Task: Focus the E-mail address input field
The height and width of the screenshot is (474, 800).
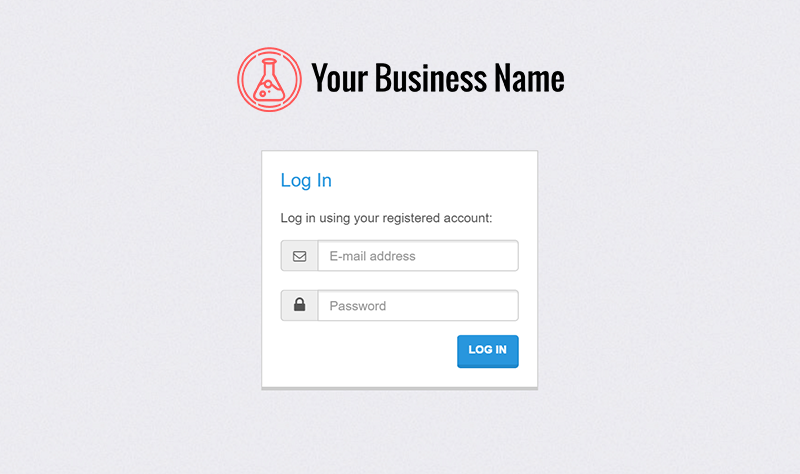Action: (418, 256)
